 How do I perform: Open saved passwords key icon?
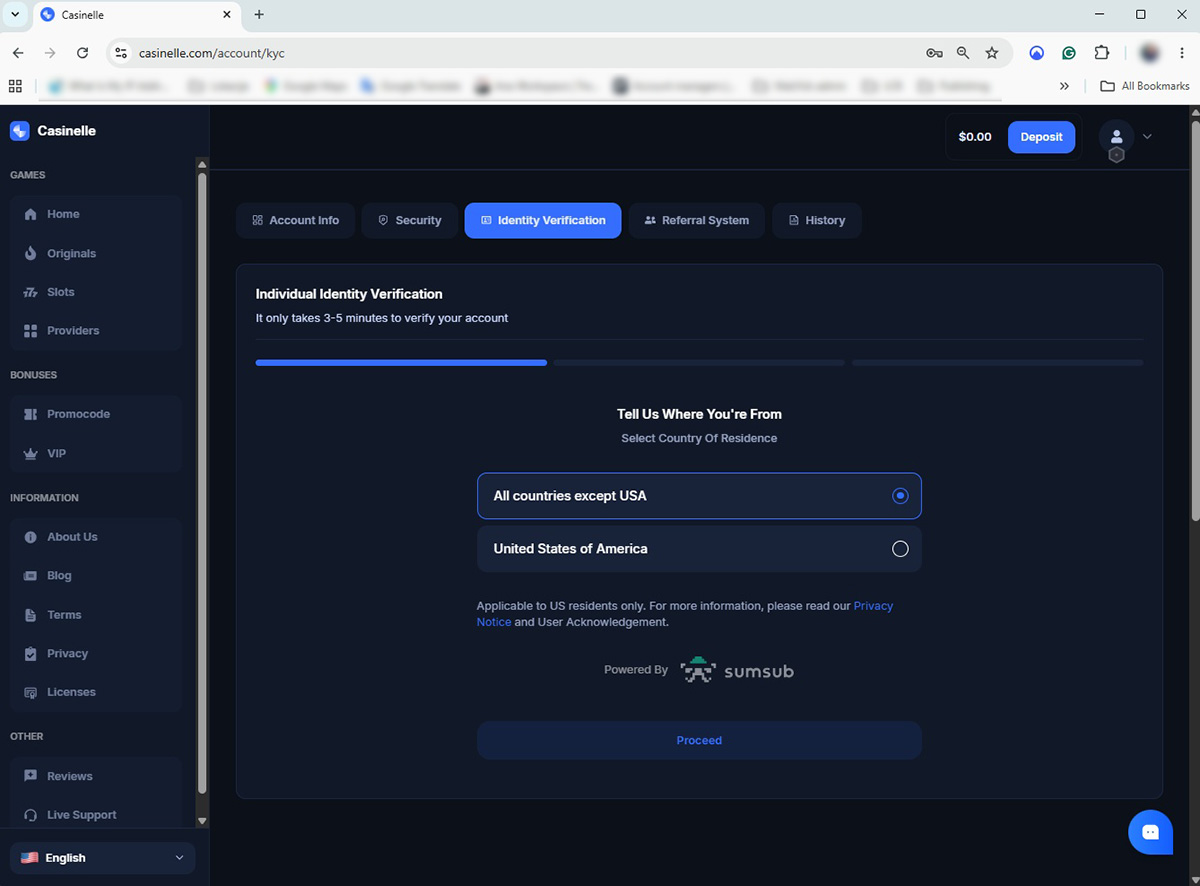pos(934,53)
